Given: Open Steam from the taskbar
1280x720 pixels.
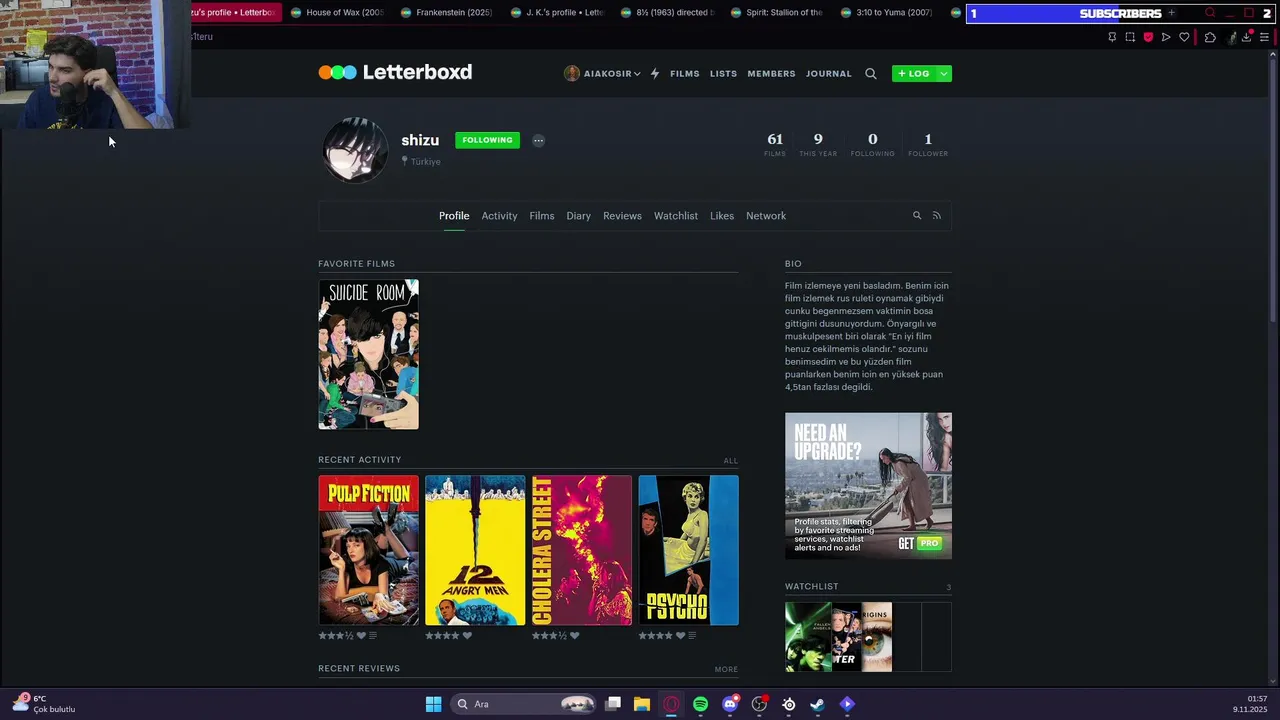Looking at the screenshot, I should [817, 704].
